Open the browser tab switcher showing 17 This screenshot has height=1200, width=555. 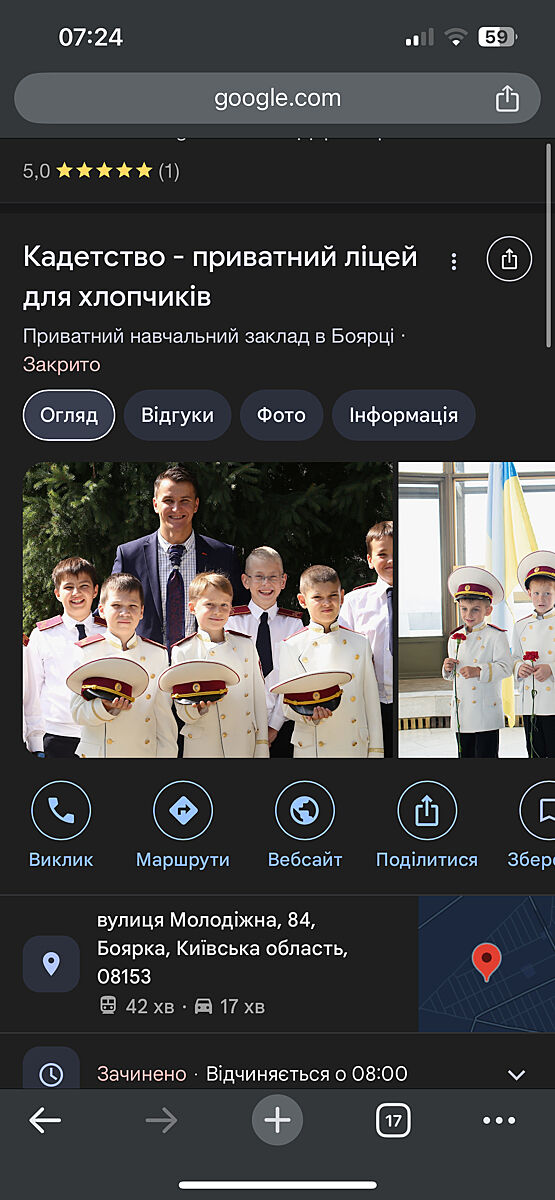[393, 1120]
